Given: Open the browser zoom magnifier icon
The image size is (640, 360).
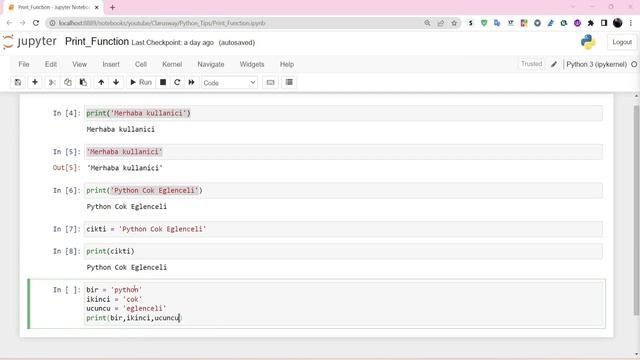Looking at the screenshot, I should (427, 23).
